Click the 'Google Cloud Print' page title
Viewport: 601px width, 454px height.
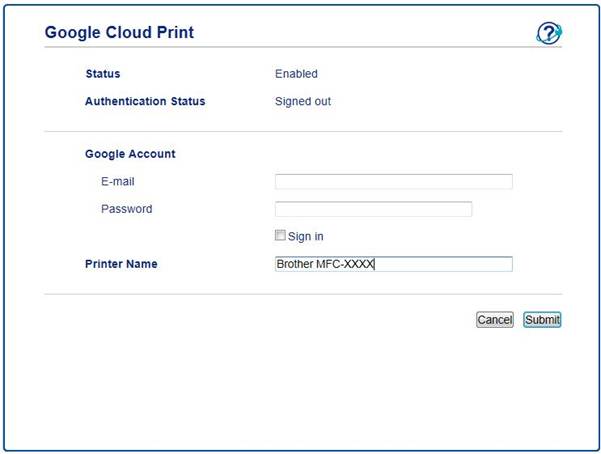[x=119, y=33]
